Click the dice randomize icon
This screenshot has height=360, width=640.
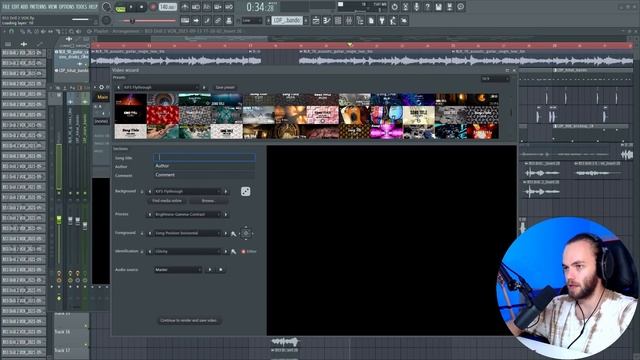(x=245, y=191)
